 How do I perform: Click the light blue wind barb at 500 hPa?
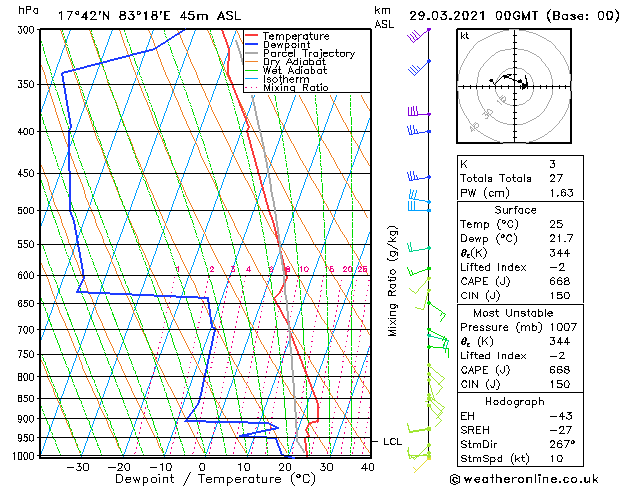[x=419, y=207]
